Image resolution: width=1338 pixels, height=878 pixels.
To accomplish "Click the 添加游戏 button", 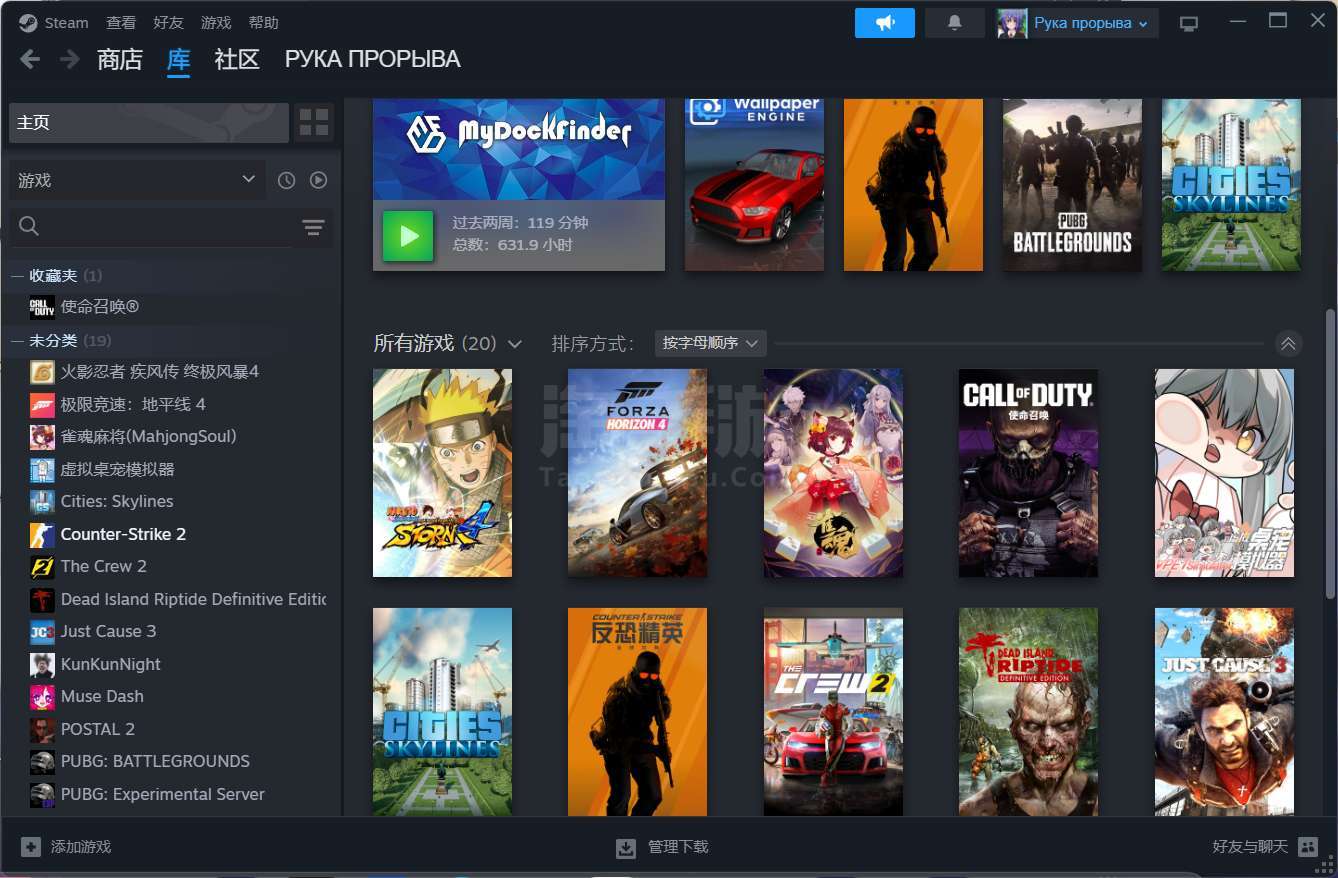I will pyautogui.click(x=67, y=847).
